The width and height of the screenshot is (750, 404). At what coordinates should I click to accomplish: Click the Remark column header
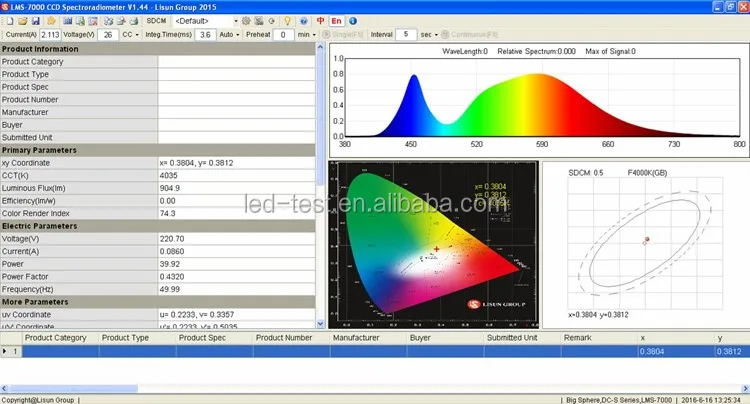599,338
